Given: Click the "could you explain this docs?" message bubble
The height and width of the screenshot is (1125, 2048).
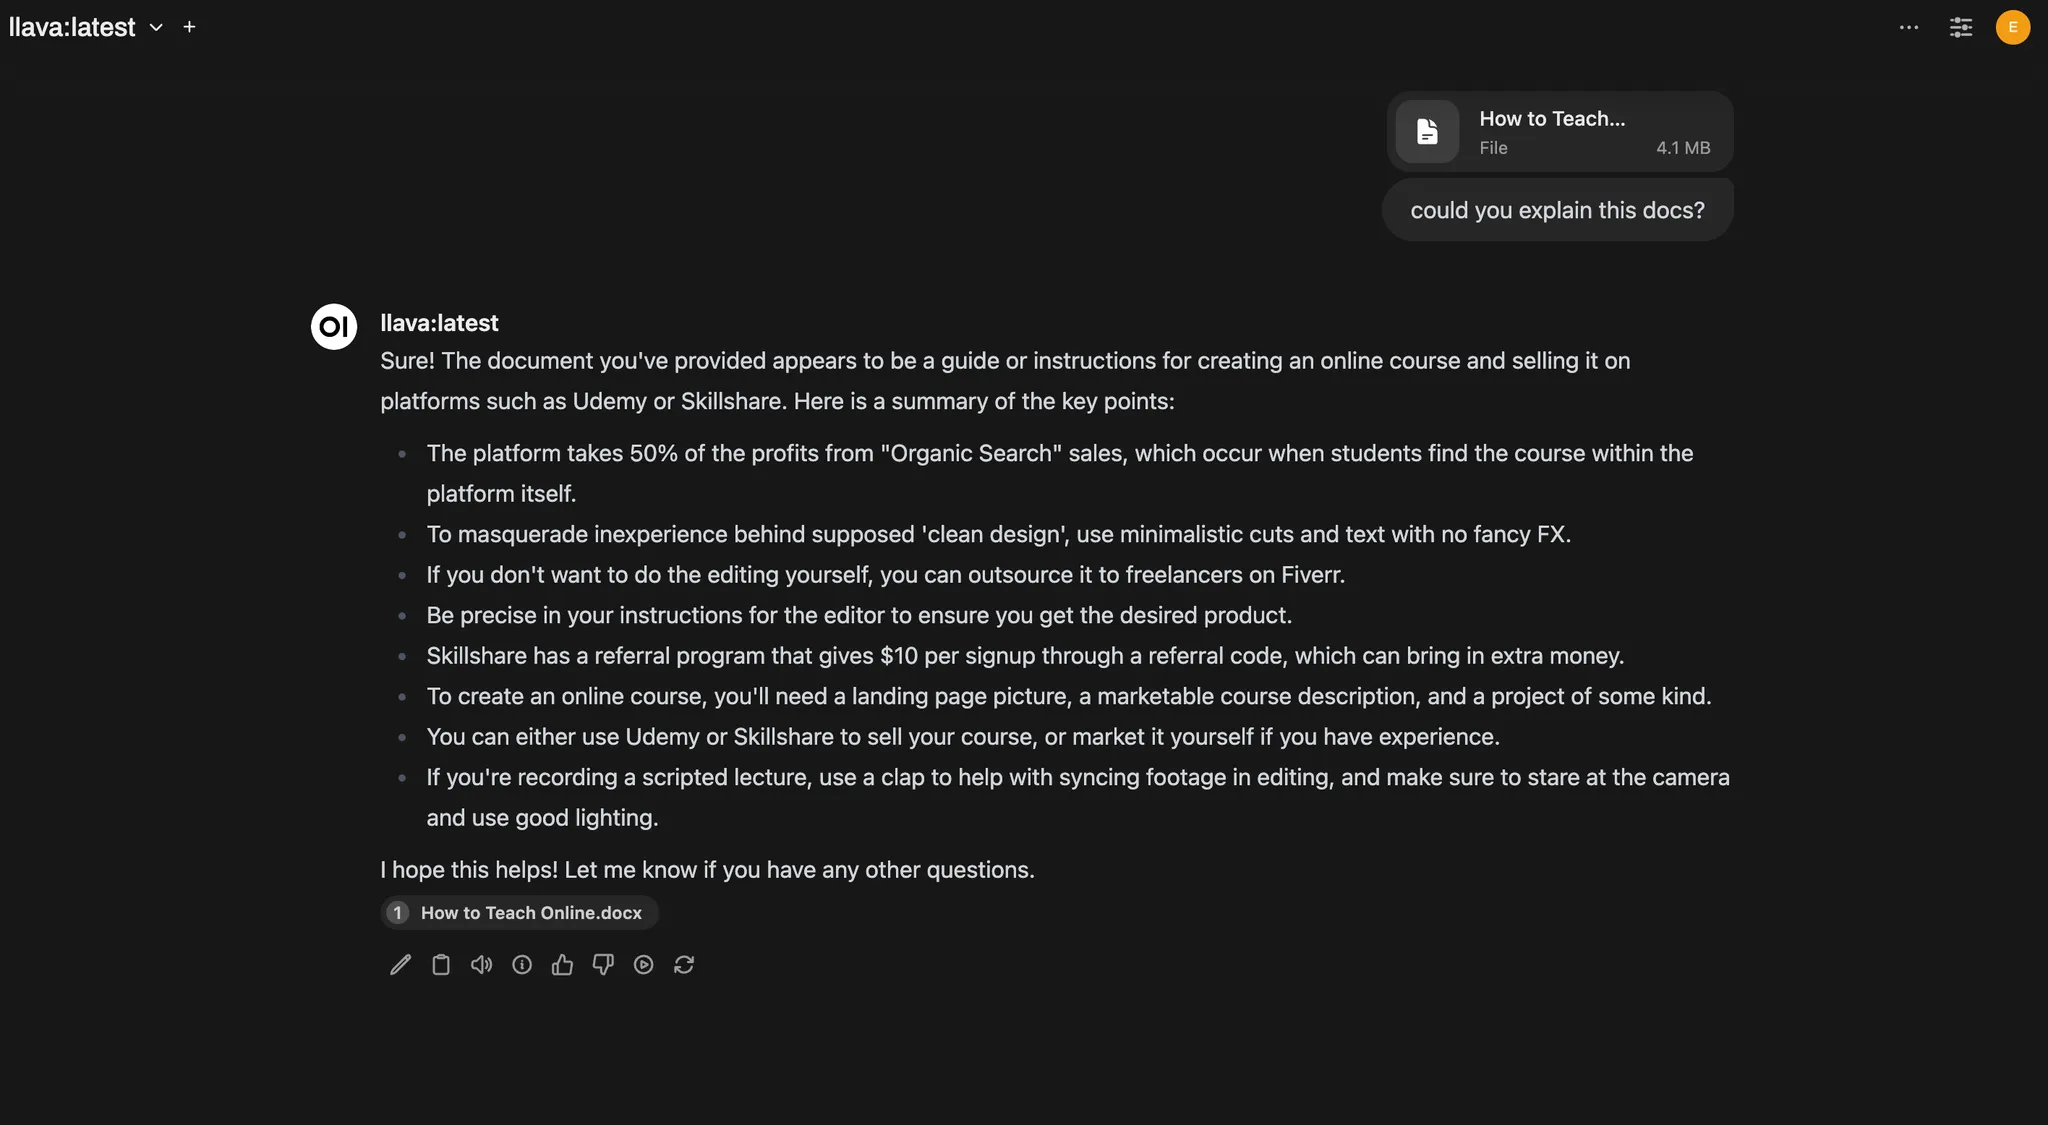Looking at the screenshot, I should tap(1557, 211).
